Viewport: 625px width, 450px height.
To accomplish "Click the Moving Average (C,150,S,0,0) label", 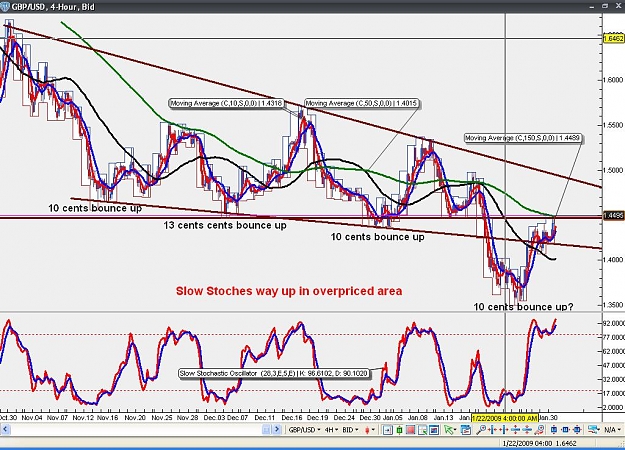I will (524, 138).
